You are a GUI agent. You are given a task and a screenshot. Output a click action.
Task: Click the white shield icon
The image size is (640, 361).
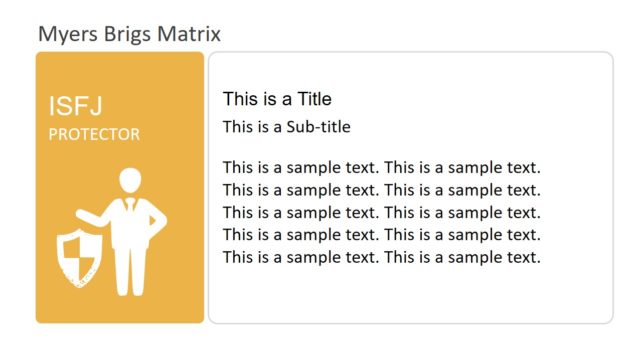tap(79, 258)
